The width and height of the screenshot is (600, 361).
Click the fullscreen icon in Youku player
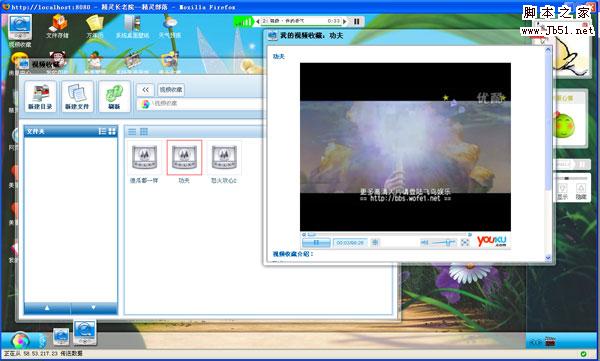(465, 242)
